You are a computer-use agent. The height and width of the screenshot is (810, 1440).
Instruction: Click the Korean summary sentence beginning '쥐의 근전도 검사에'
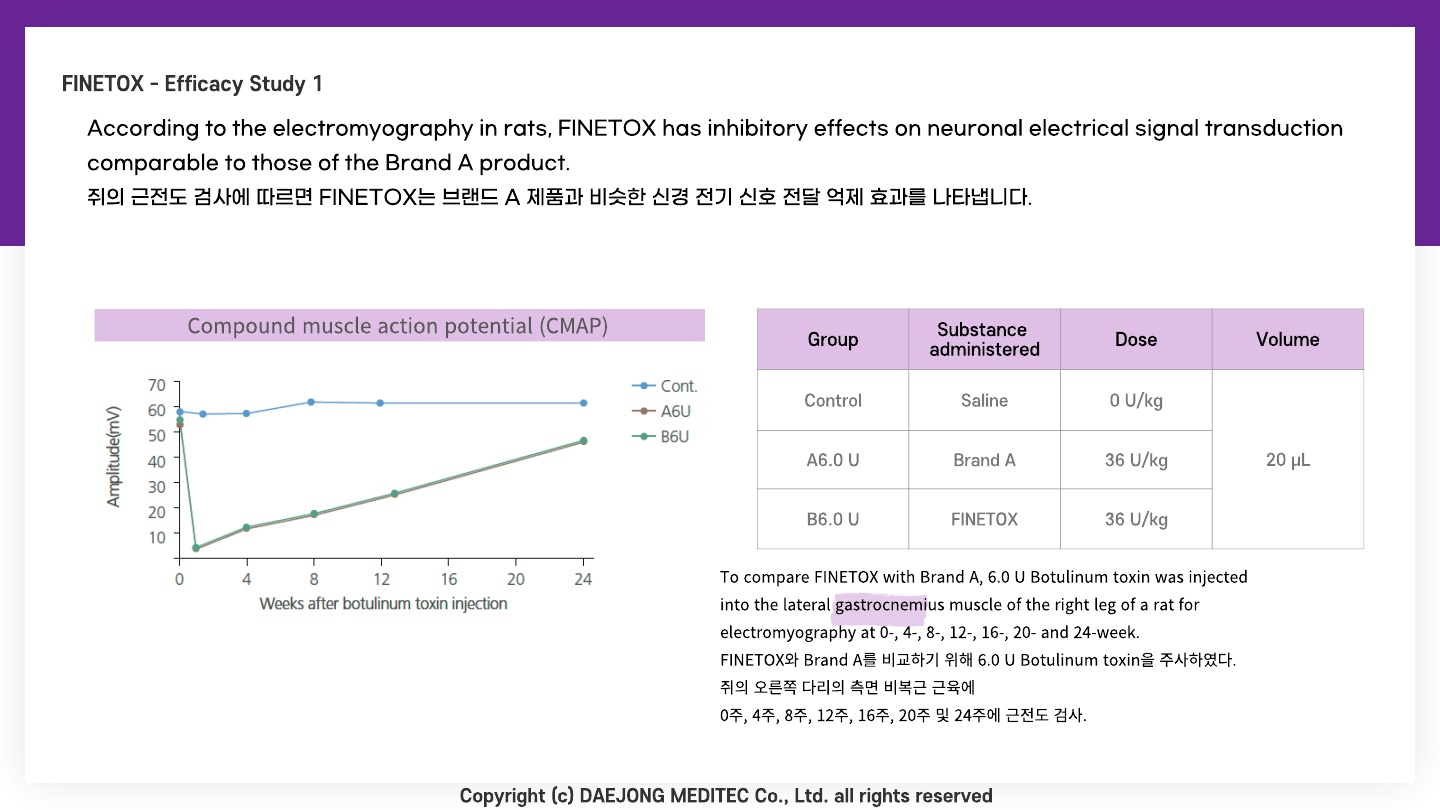point(559,198)
